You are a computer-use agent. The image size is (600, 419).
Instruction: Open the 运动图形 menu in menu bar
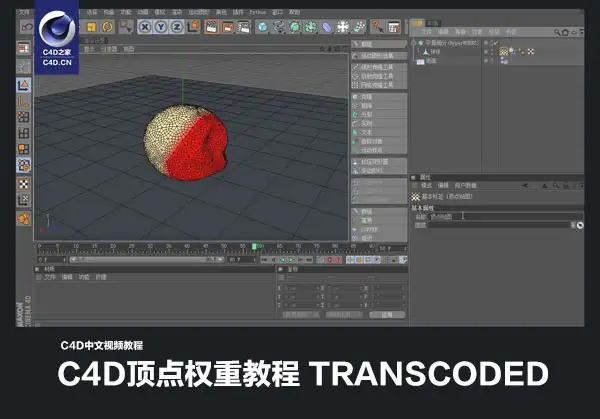point(199,12)
